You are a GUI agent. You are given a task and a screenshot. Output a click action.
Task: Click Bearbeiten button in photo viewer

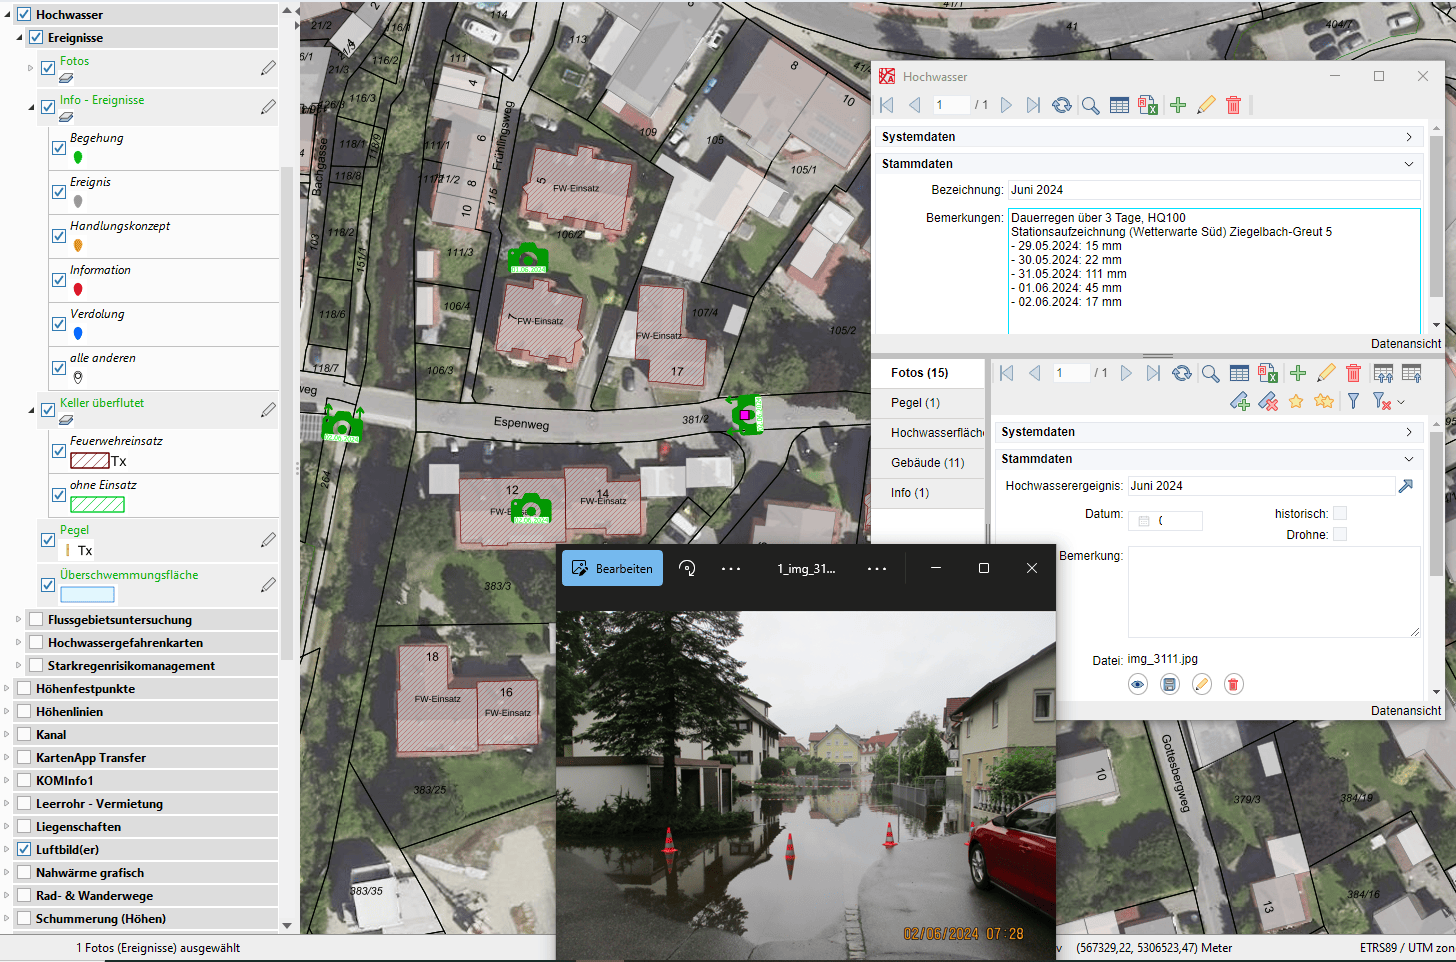point(612,568)
